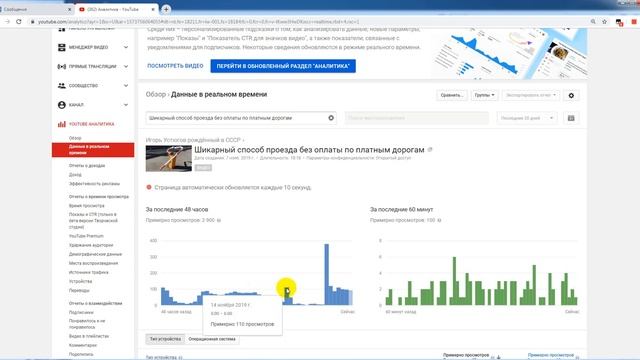Open the Эффективность рекламы sidebar report

[94, 184]
